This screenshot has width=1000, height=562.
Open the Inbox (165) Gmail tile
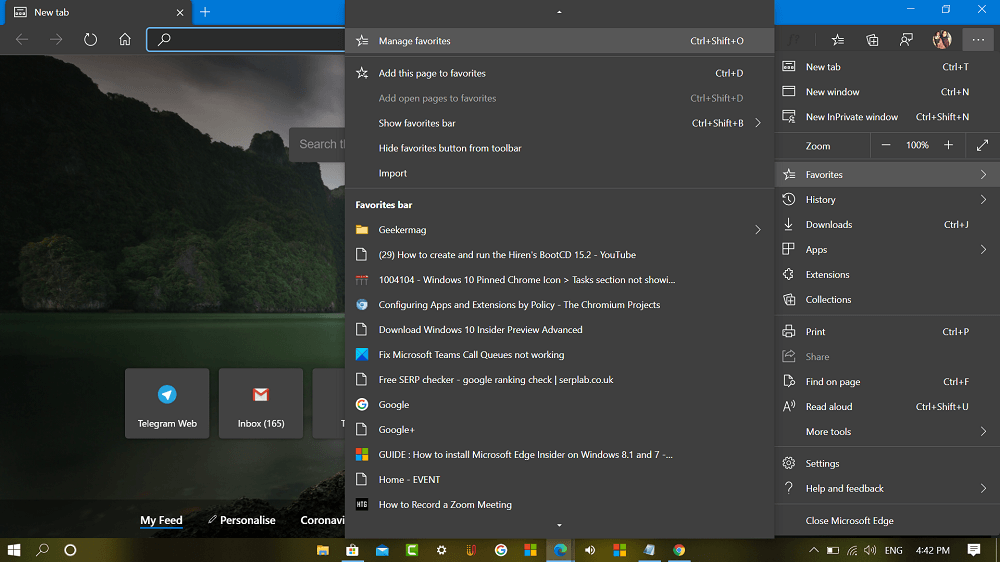pos(261,403)
